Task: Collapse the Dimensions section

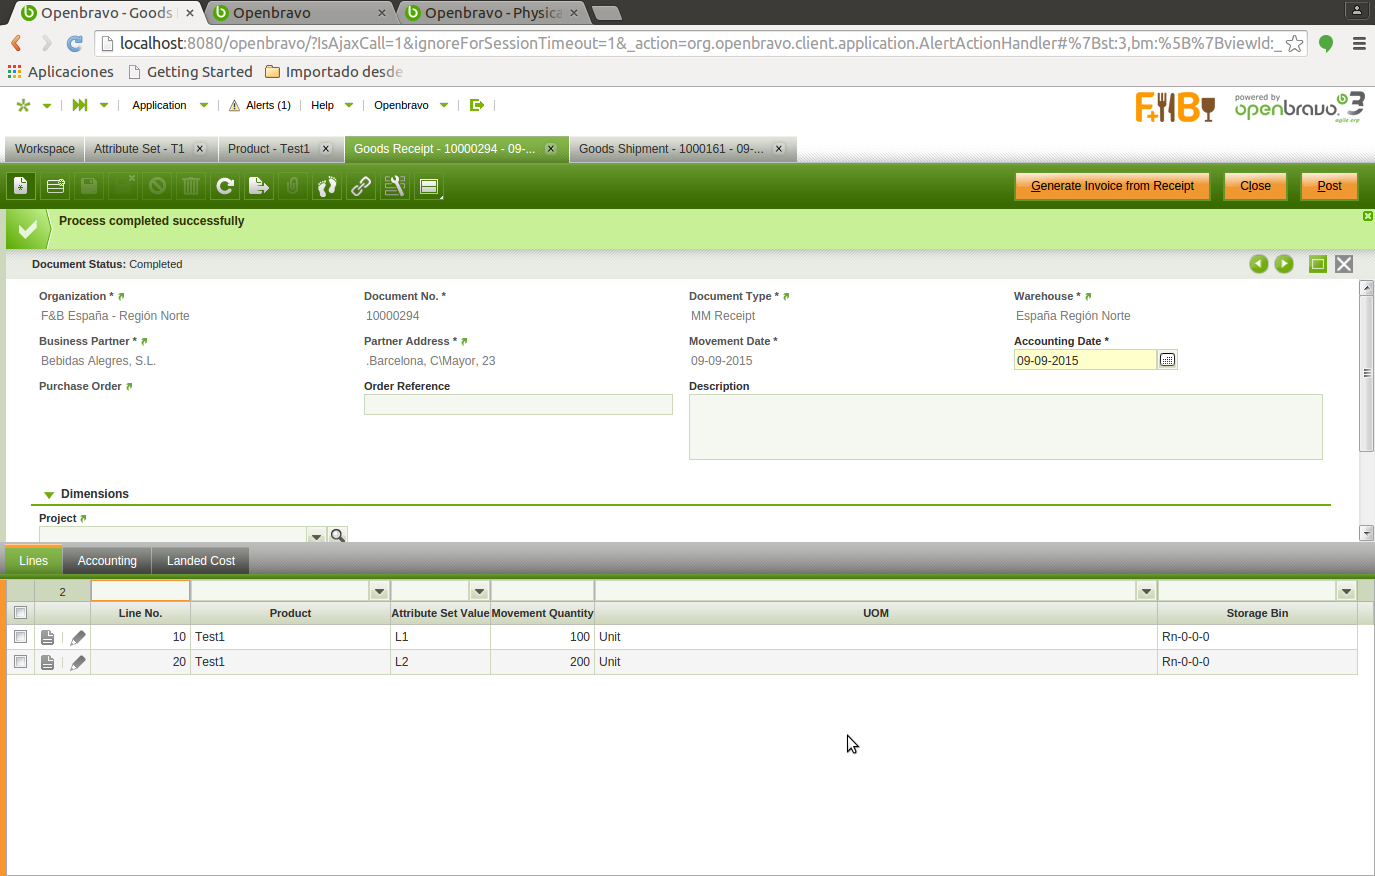Action: (49, 494)
